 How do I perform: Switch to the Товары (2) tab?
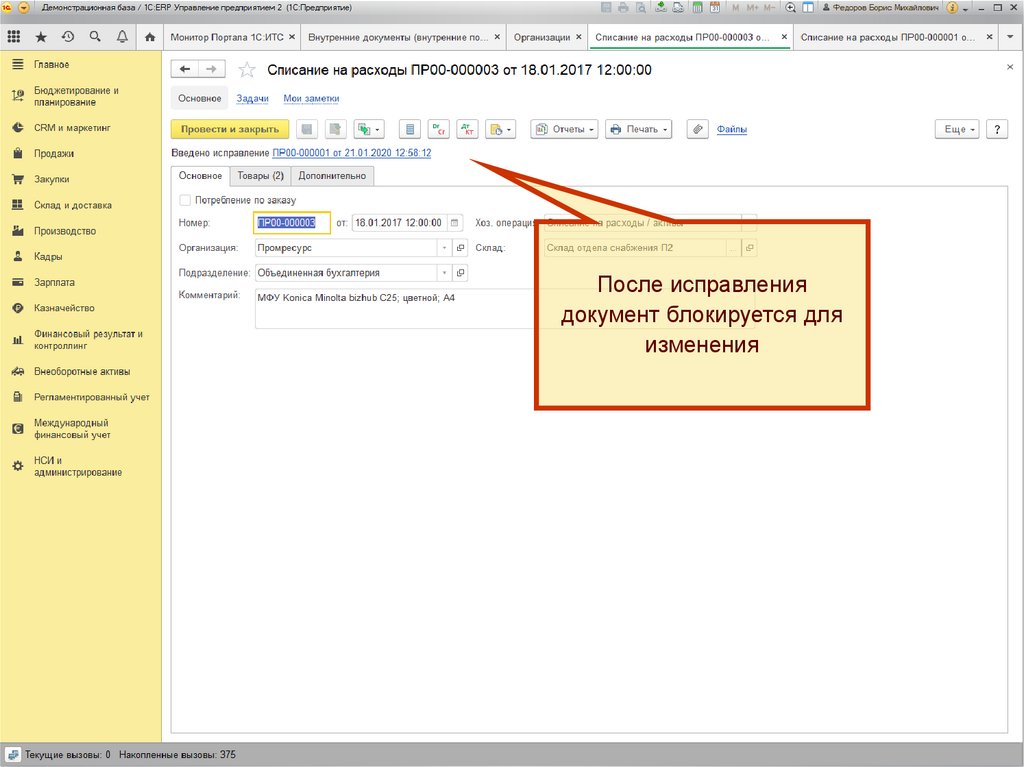click(260, 176)
